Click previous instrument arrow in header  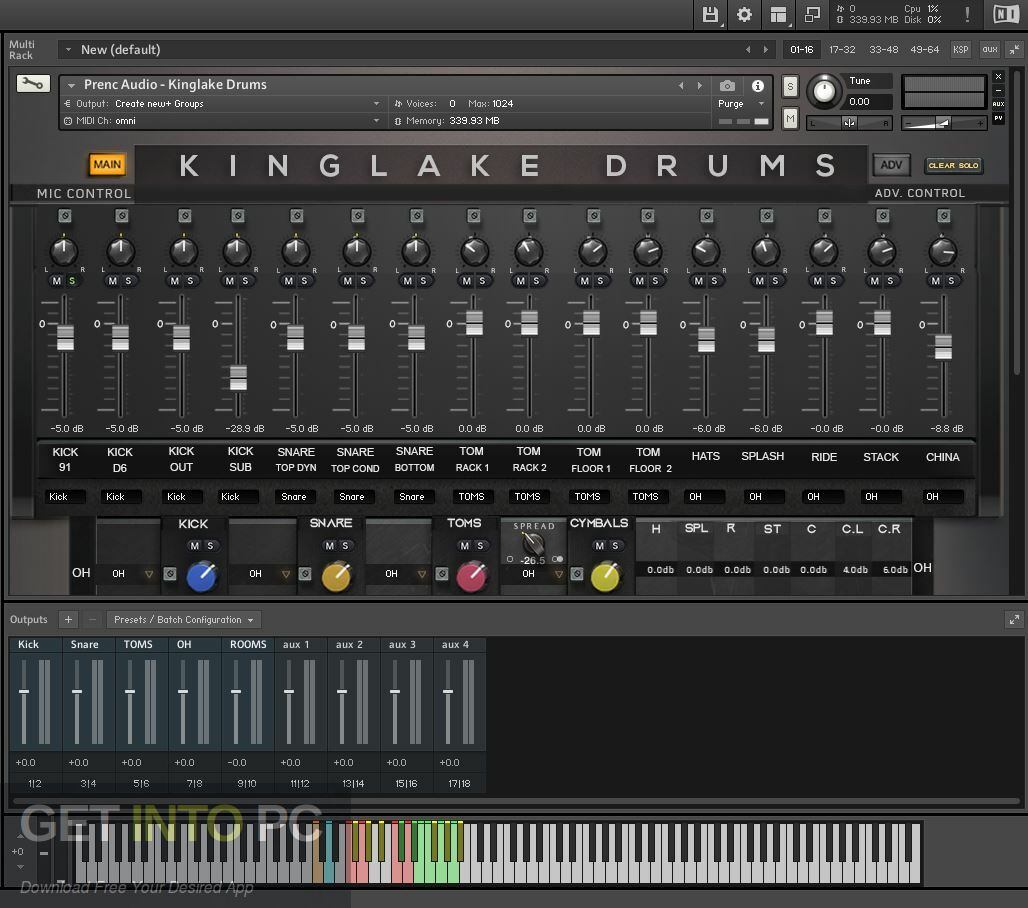tap(681, 85)
